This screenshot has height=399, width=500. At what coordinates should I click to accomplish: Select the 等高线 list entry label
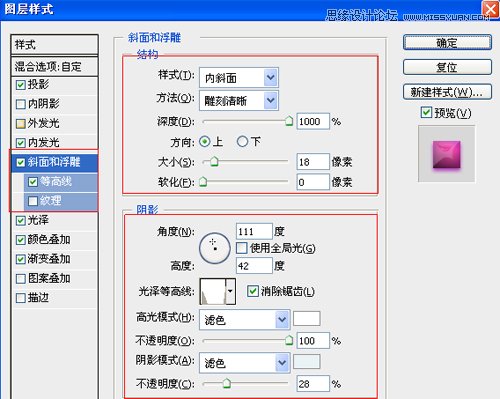coord(56,181)
